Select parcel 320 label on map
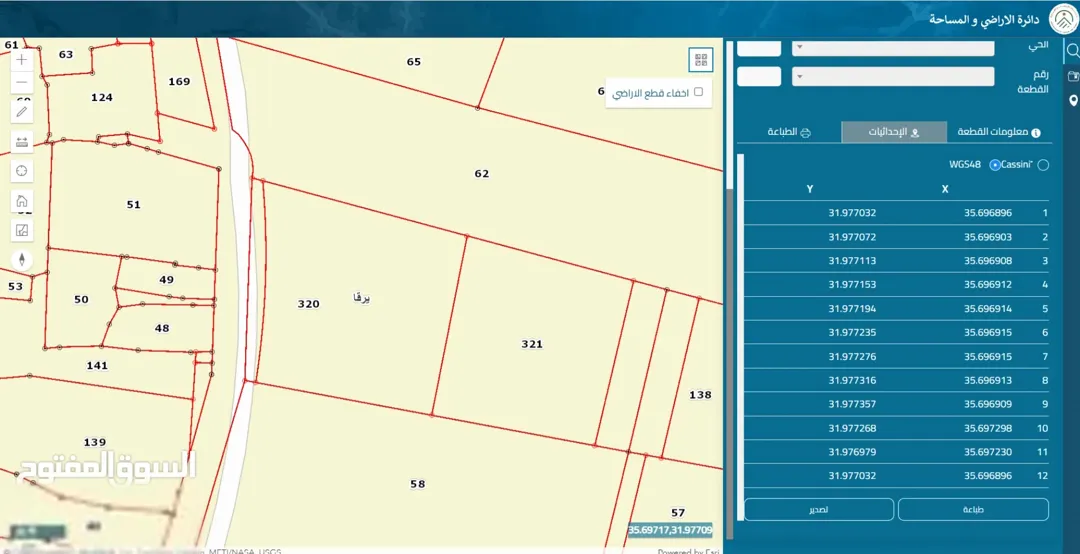This screenshot has height=554, width=1080. [309, 304]
